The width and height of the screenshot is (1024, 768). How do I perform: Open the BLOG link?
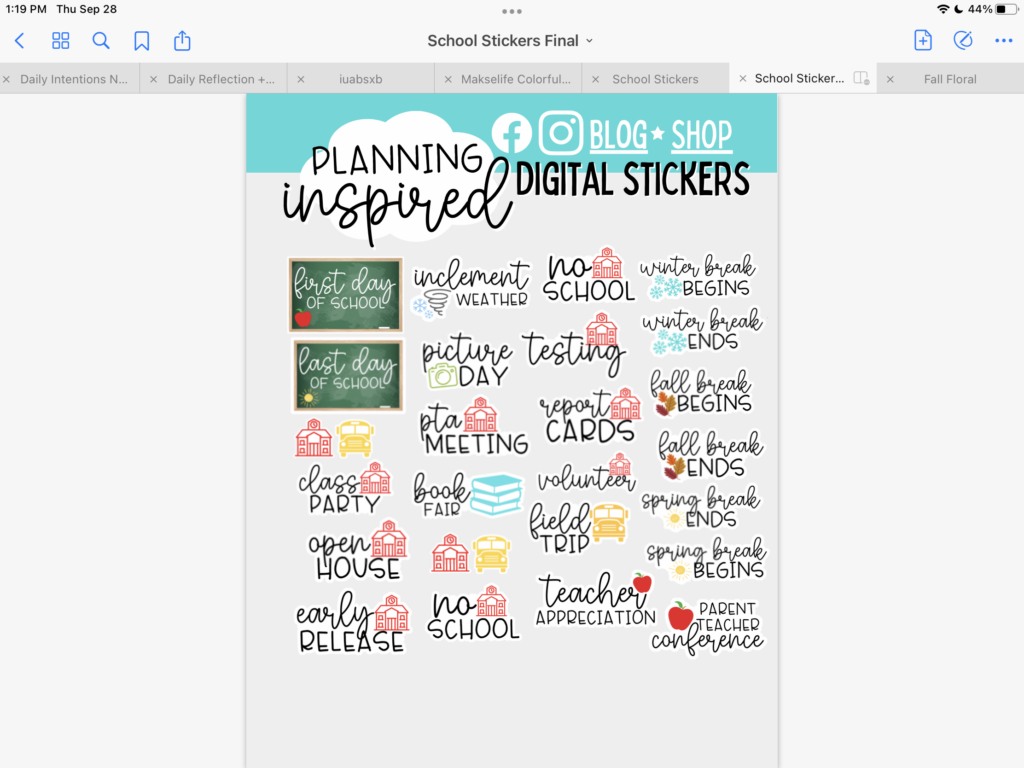tap(618, 135)
